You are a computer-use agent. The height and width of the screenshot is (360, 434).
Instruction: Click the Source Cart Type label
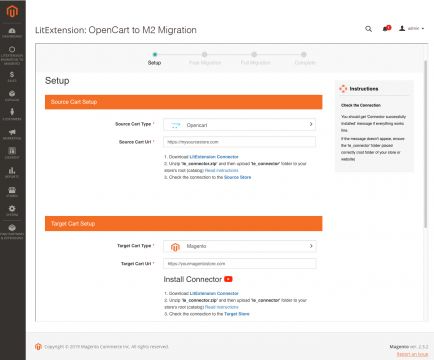(133, 124)
